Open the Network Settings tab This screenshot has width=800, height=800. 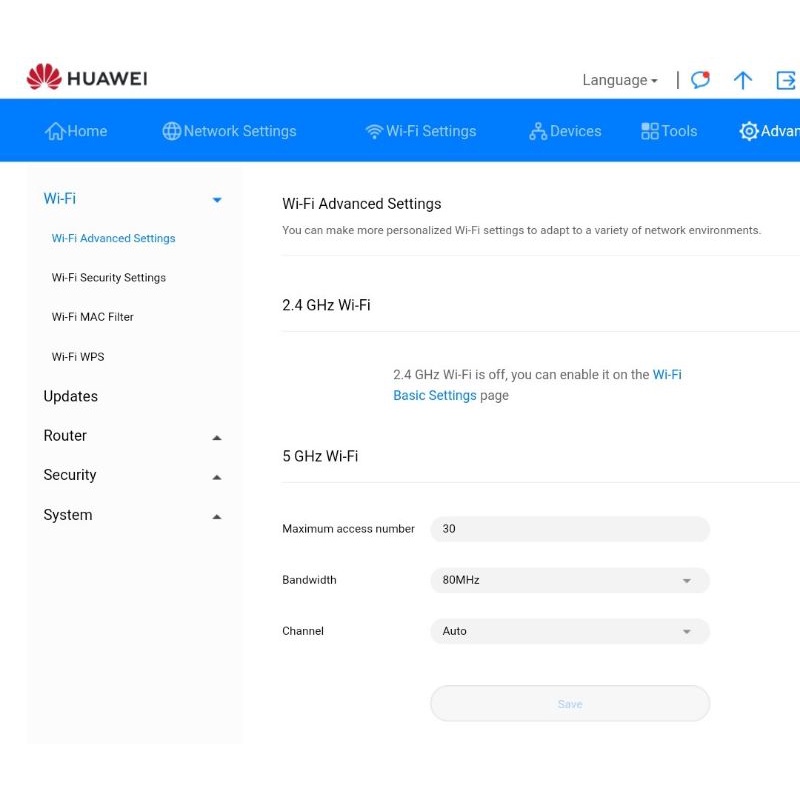click(229, 131)
